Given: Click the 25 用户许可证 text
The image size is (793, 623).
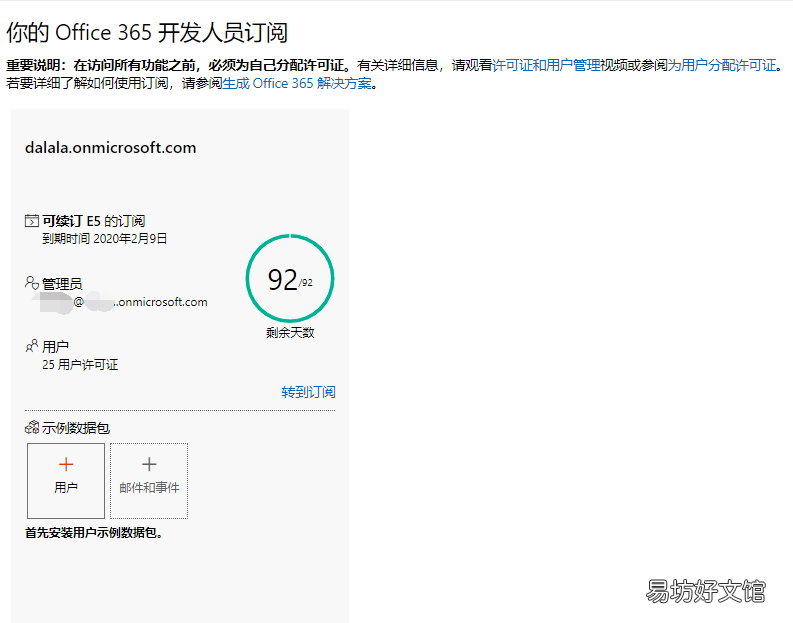Looking at the screenshot, I should 80,365.
